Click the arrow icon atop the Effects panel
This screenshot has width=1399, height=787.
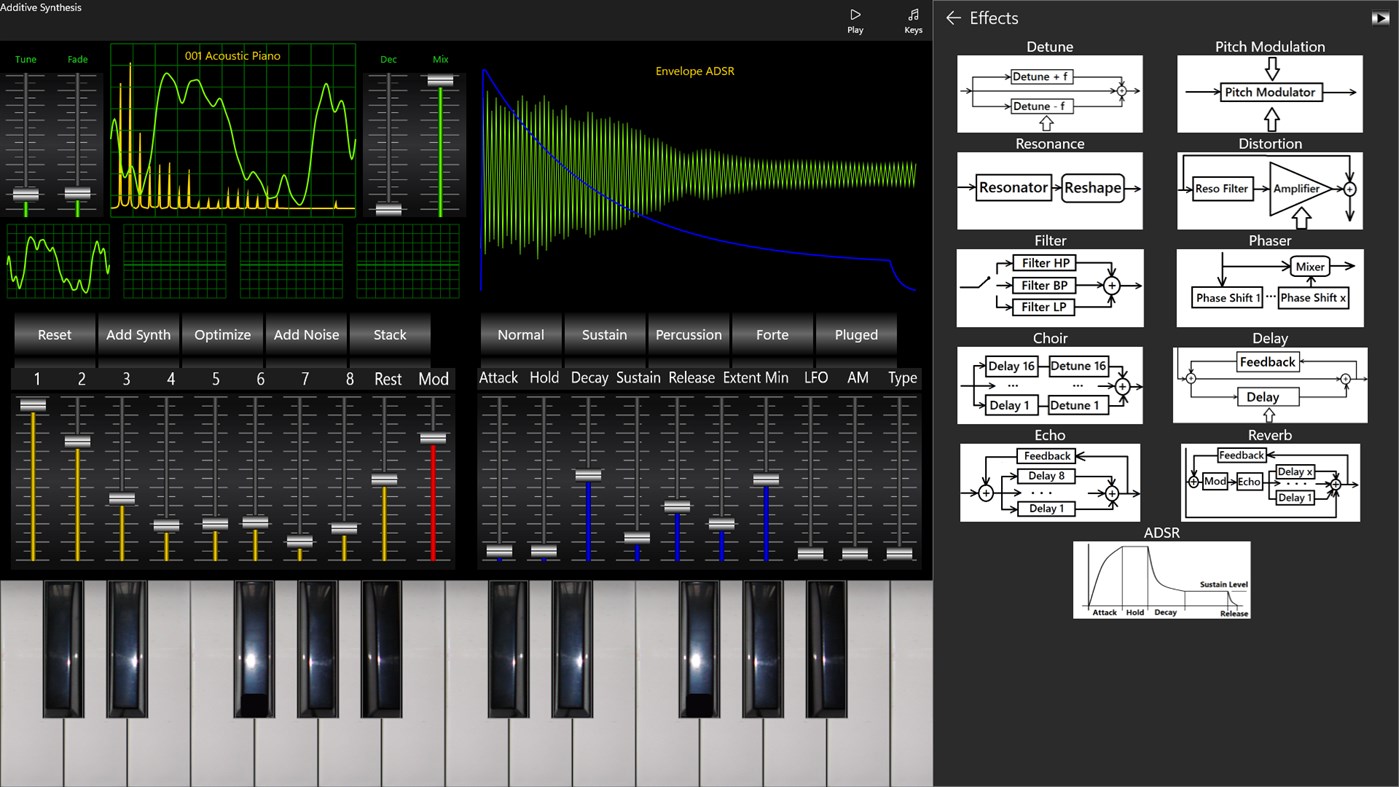(x=1379, y=17)
